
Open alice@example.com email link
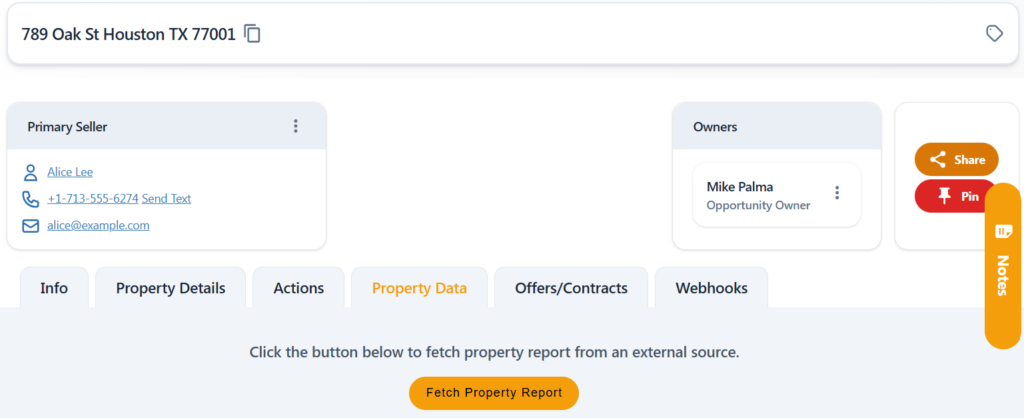point(98,225)
